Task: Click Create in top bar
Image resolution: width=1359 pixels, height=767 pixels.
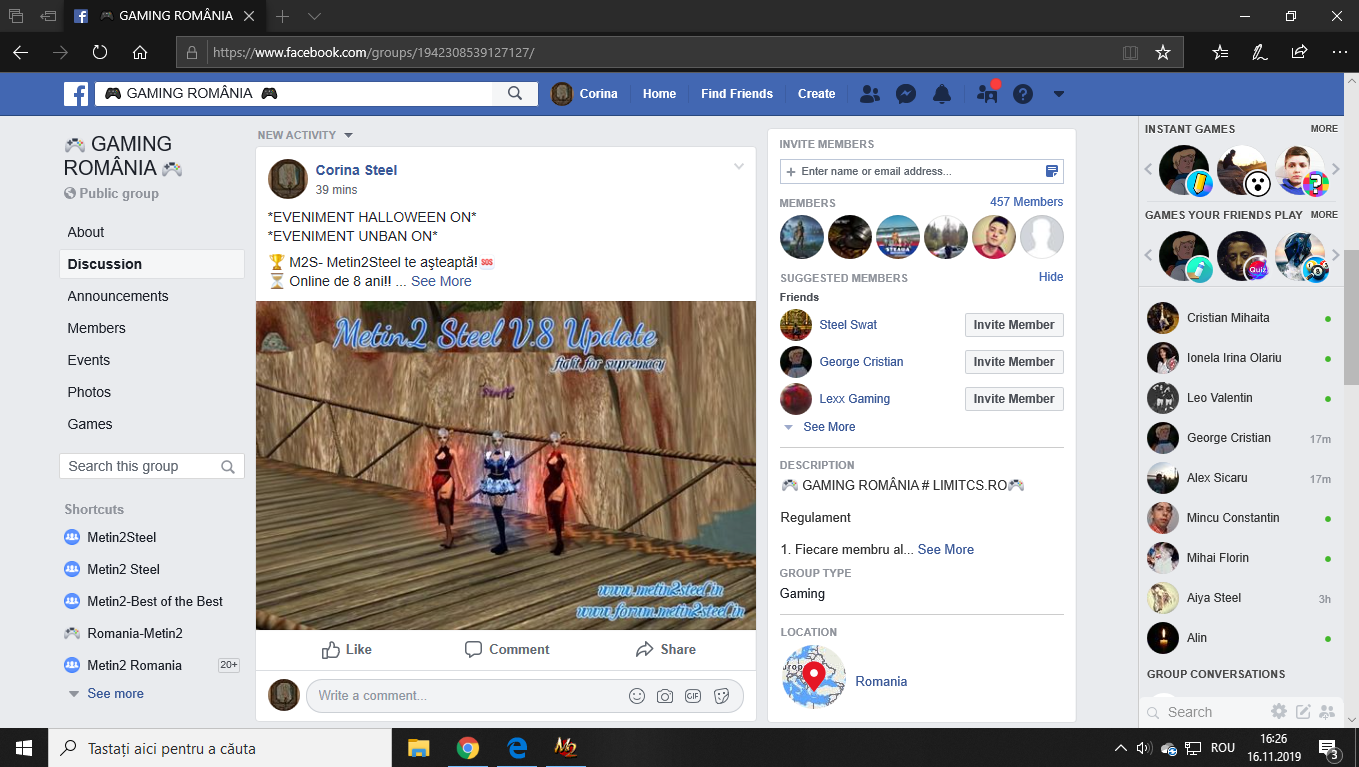Action: coord(816,94)
